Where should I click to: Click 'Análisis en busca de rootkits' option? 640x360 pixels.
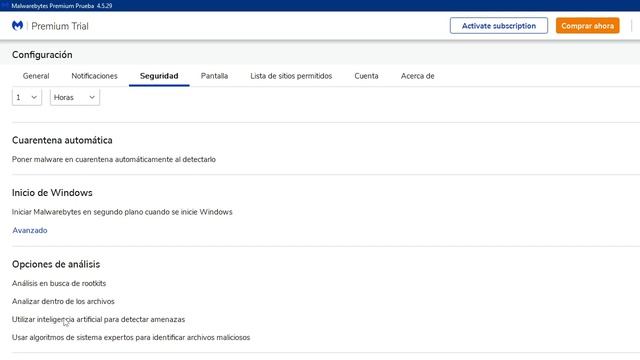pyautogui.click(x=59, y=283)
